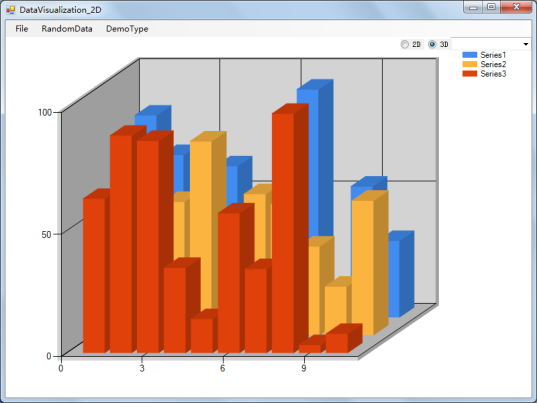
Task: Close the DataVisualization_2D window
Action: [516, 7]
